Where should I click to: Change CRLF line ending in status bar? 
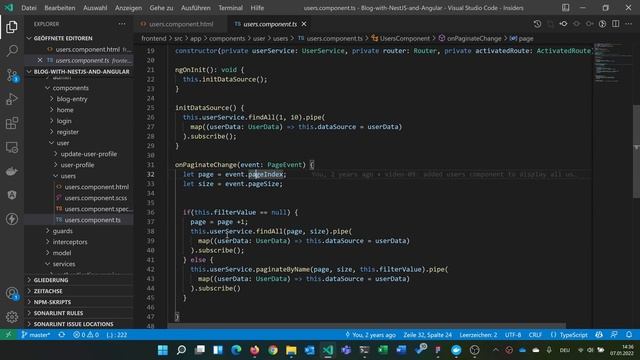point(535,335)
